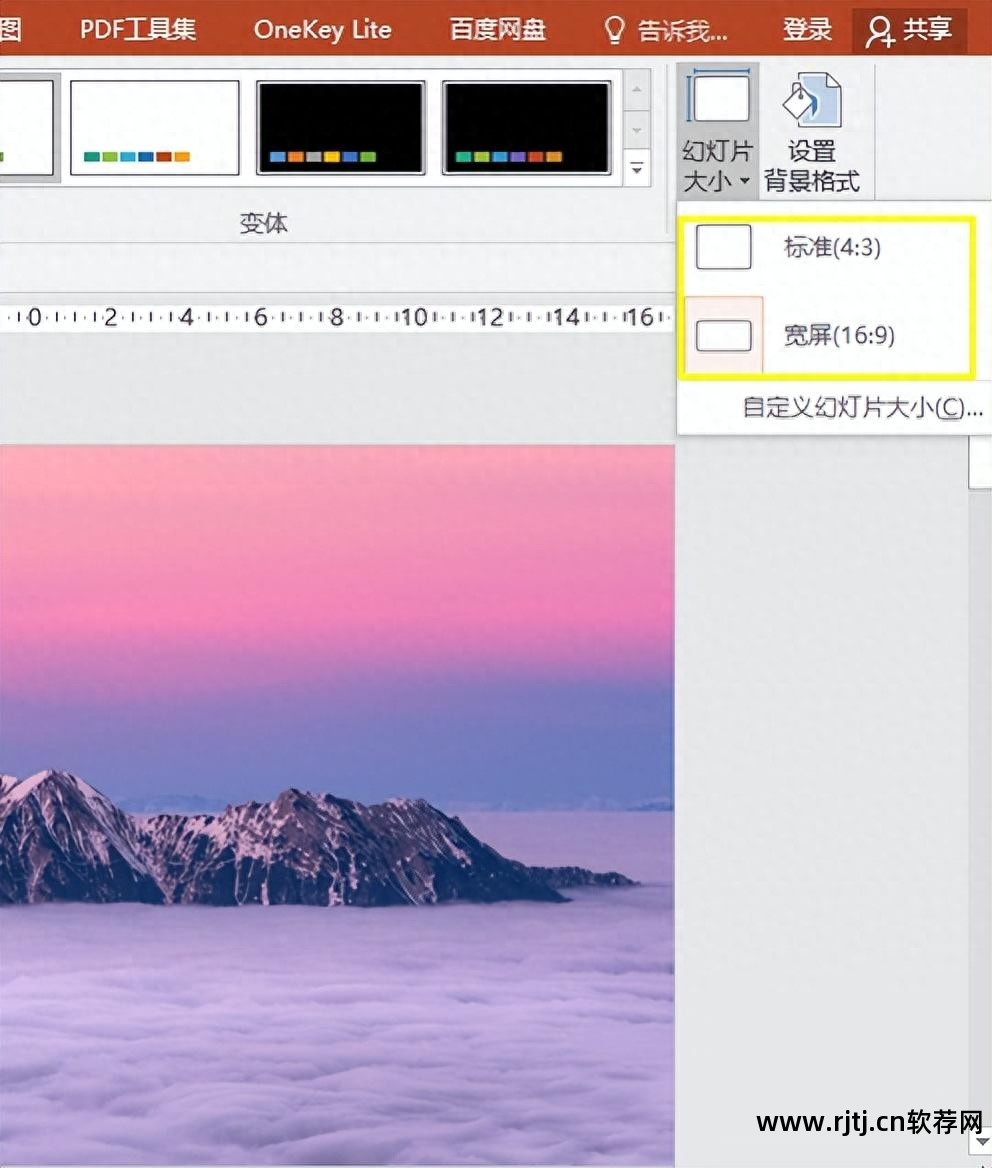Viewport: 992px width, 1168px height.
Task: Open 自定义幻灯片大小(C)... dialog
Action: (862, 407)
